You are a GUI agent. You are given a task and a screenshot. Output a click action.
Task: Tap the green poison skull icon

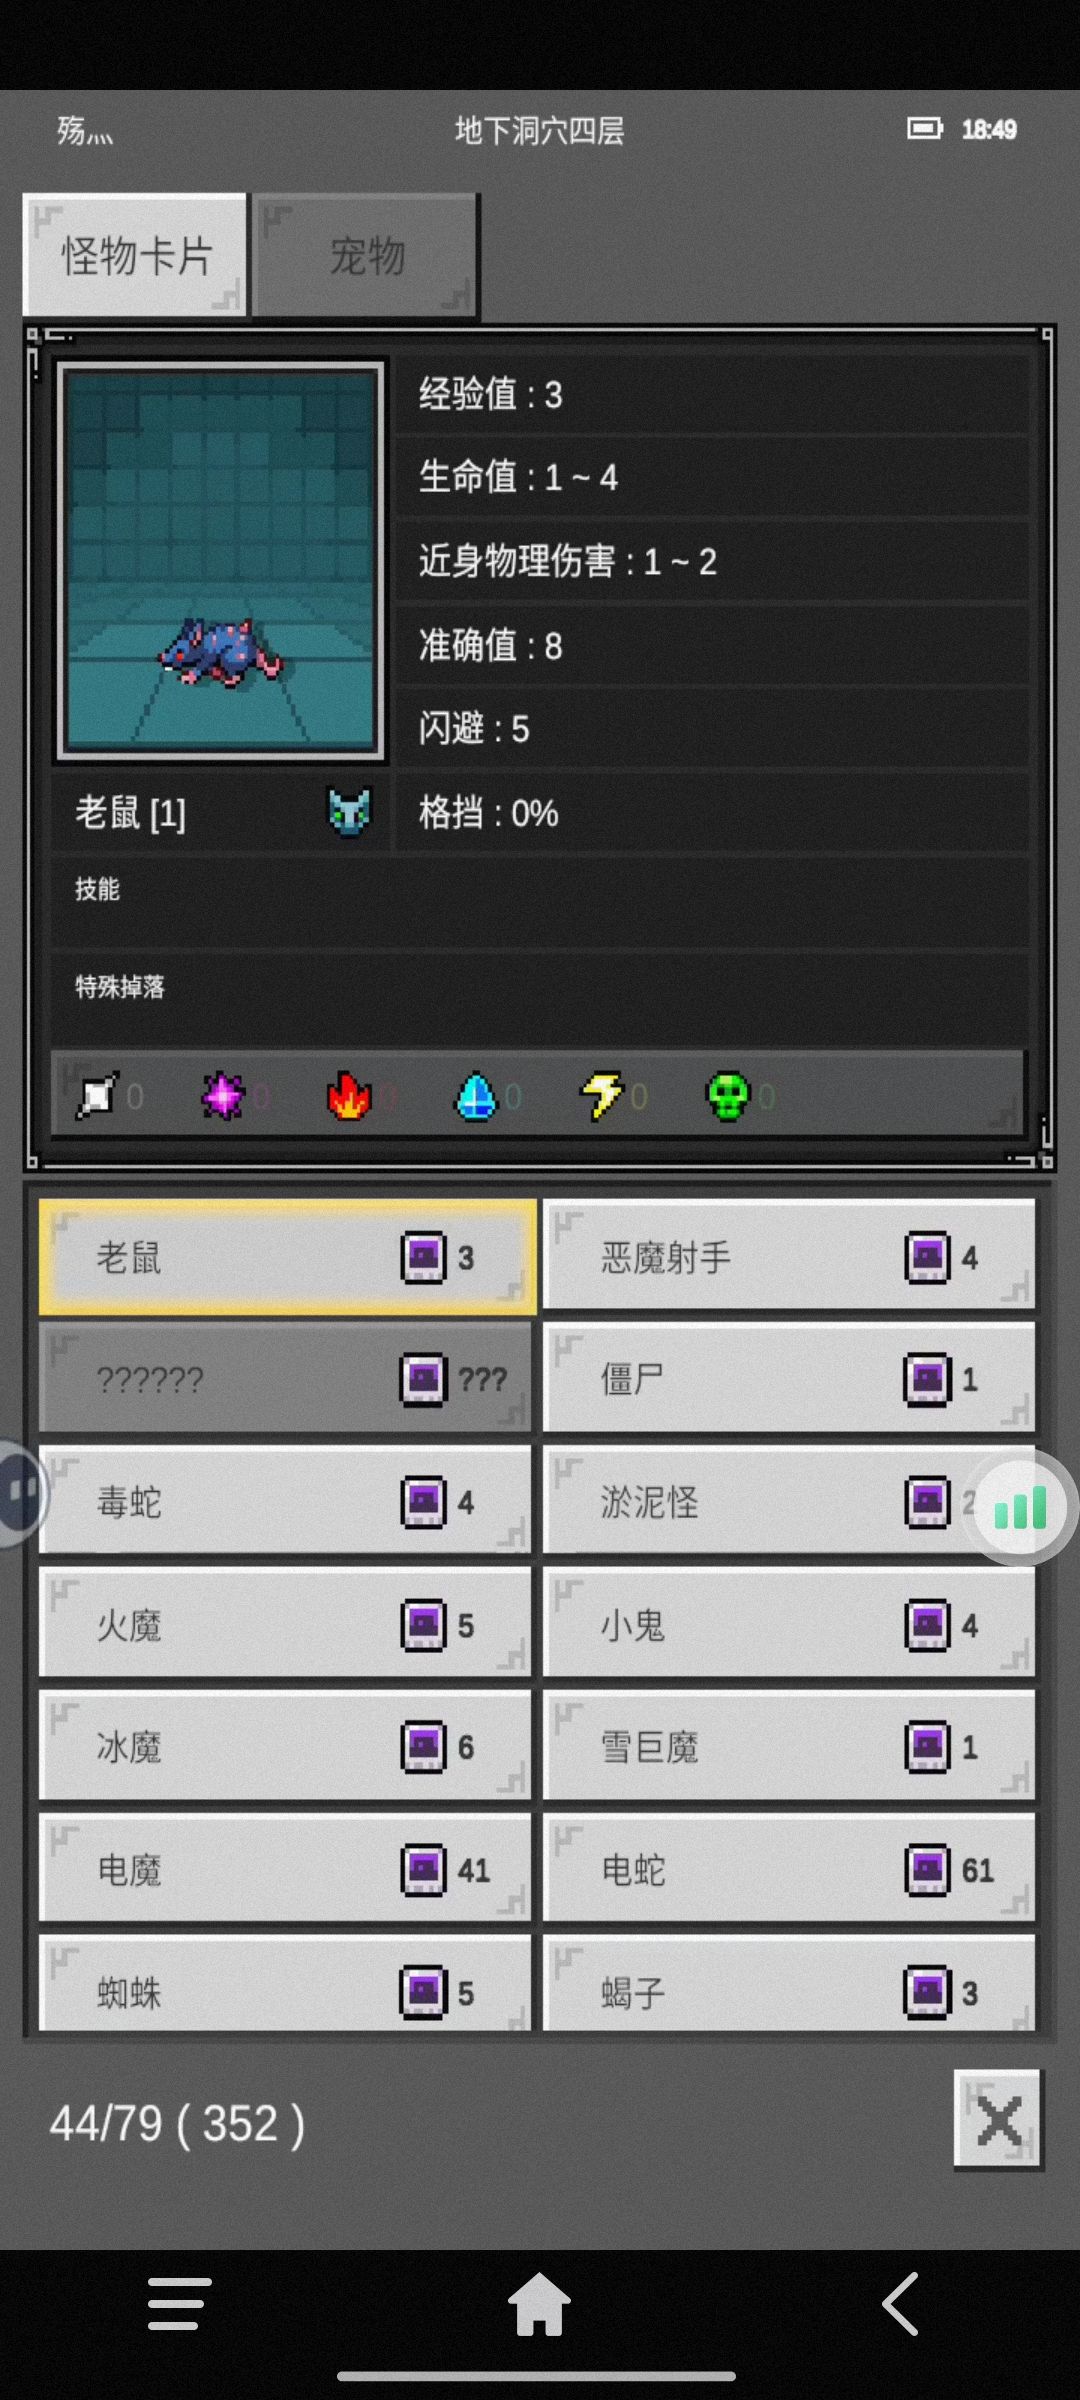pos(728,1096)
